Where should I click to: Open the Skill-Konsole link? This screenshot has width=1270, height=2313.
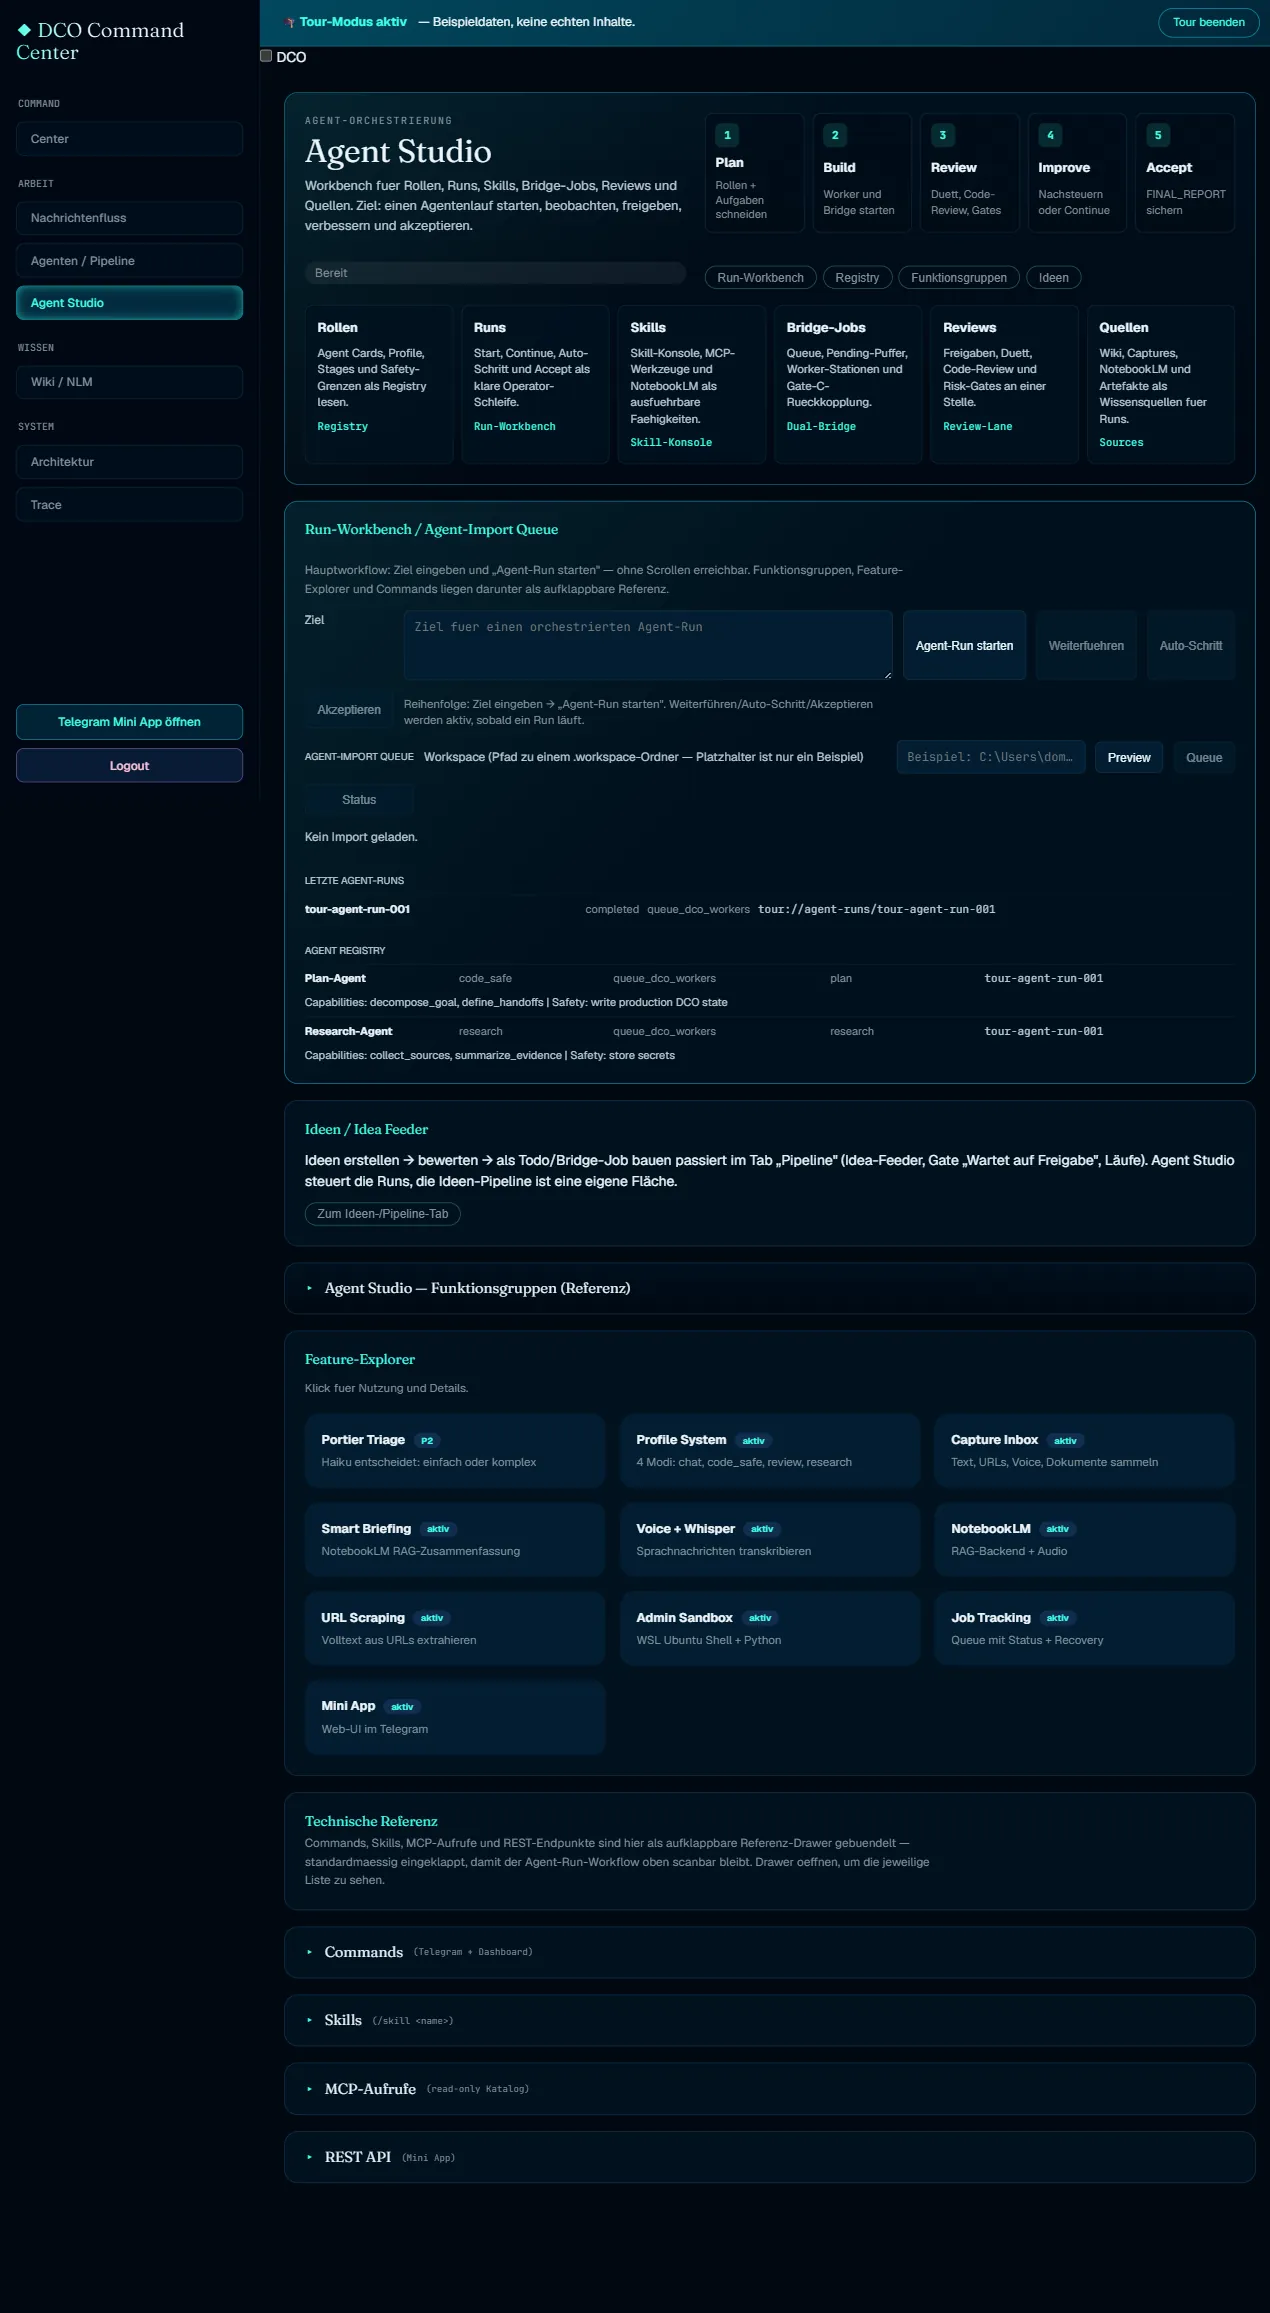[671, 443]
